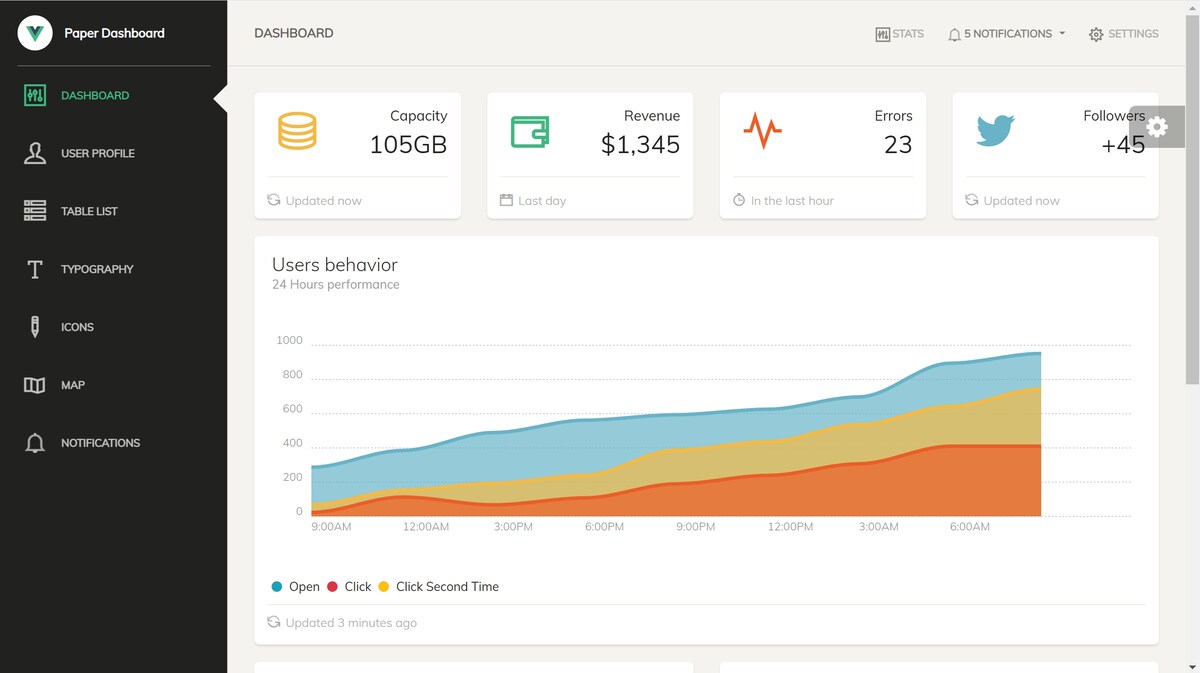Screen dimensions: 1200x673
Task: Open the Stats link in top navbar
Action: coord(899,33)
